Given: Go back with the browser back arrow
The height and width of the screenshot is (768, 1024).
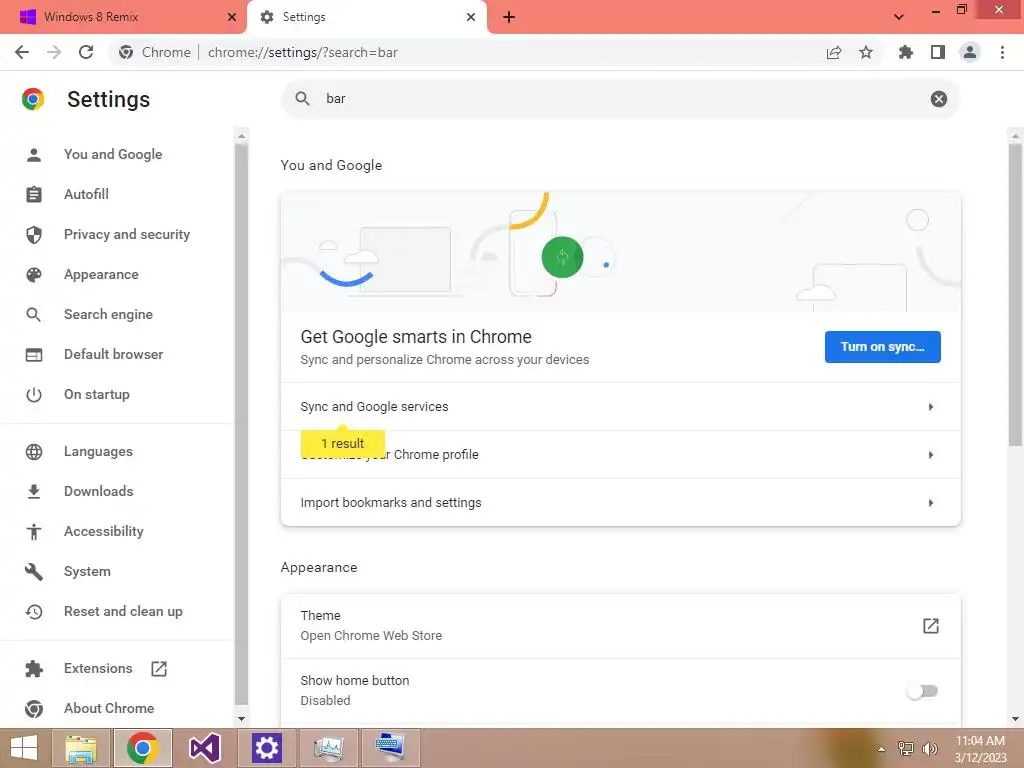Looking at the screenshot, I should pos(22,52).
